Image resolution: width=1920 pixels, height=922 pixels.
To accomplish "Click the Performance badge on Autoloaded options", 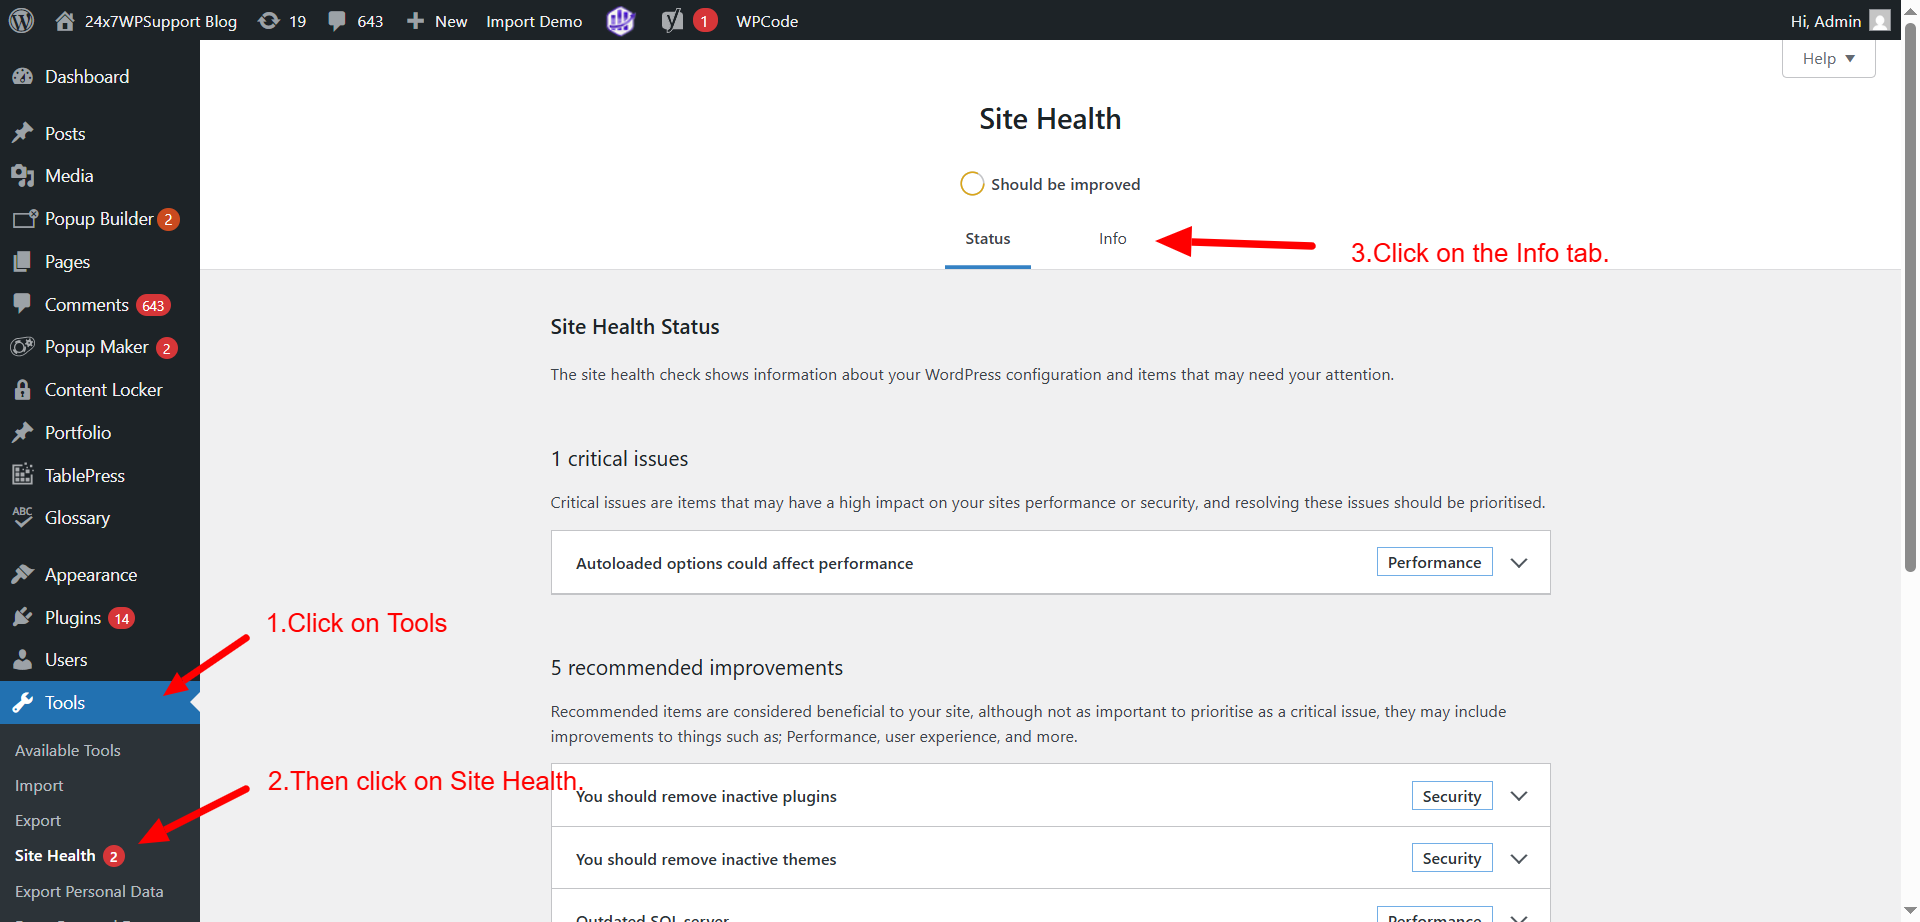I will point(1434,562).
